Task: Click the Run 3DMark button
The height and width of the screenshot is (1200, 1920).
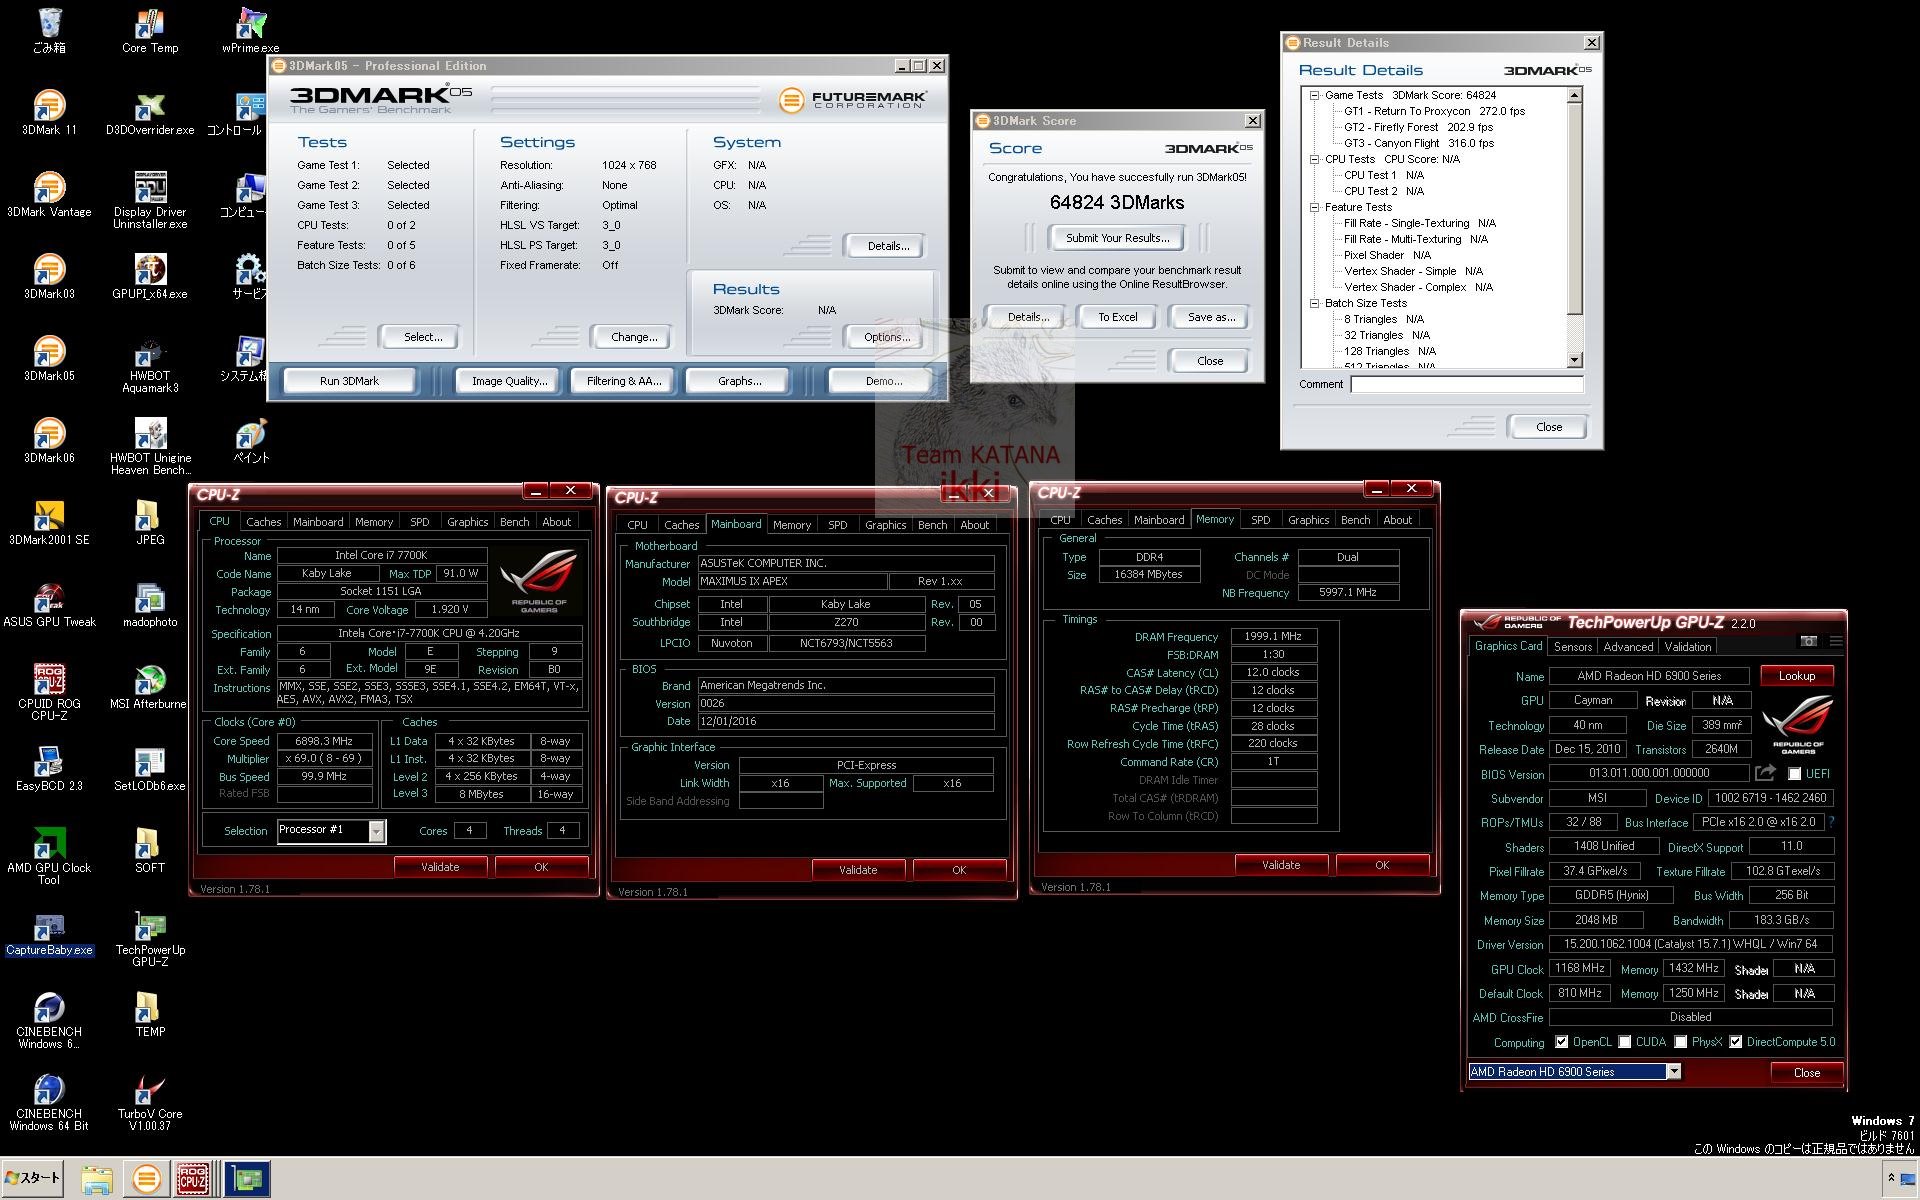Action: click(349, 381)
